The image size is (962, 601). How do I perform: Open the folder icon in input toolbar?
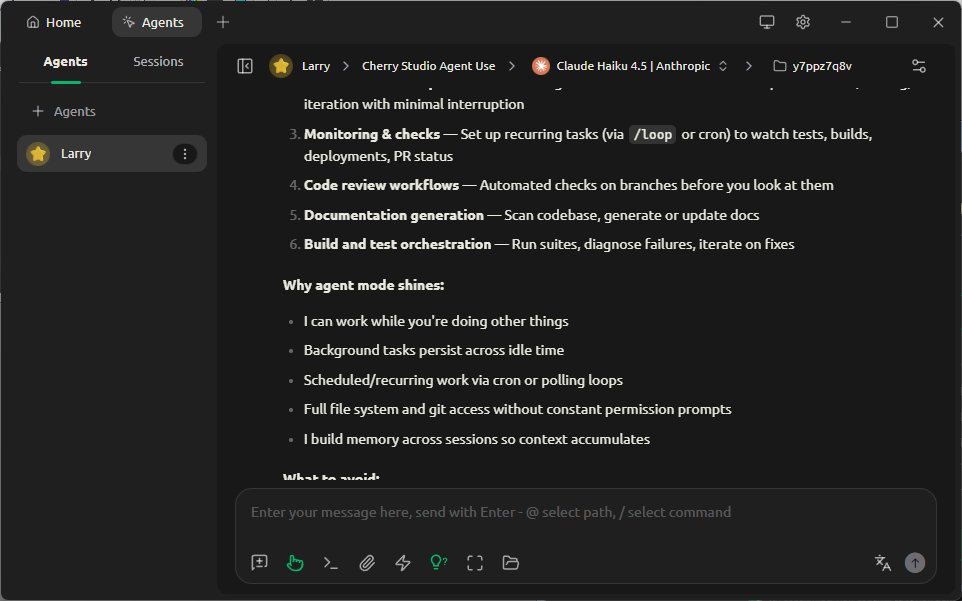point(510,562)
